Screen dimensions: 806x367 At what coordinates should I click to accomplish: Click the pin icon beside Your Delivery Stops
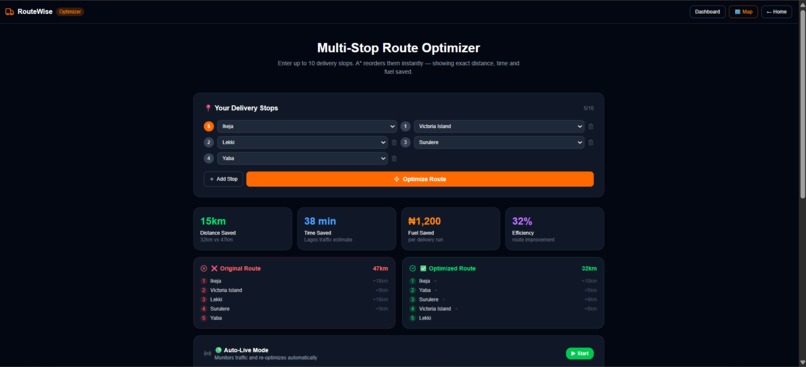[x=208, y=108]
